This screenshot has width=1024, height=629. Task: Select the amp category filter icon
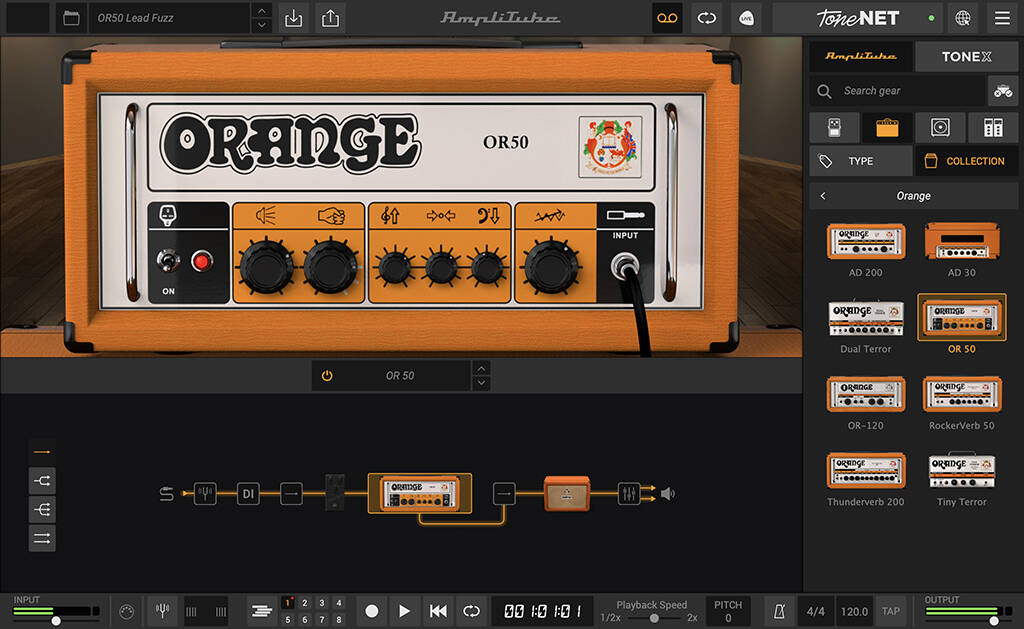[x=886, y=127]
